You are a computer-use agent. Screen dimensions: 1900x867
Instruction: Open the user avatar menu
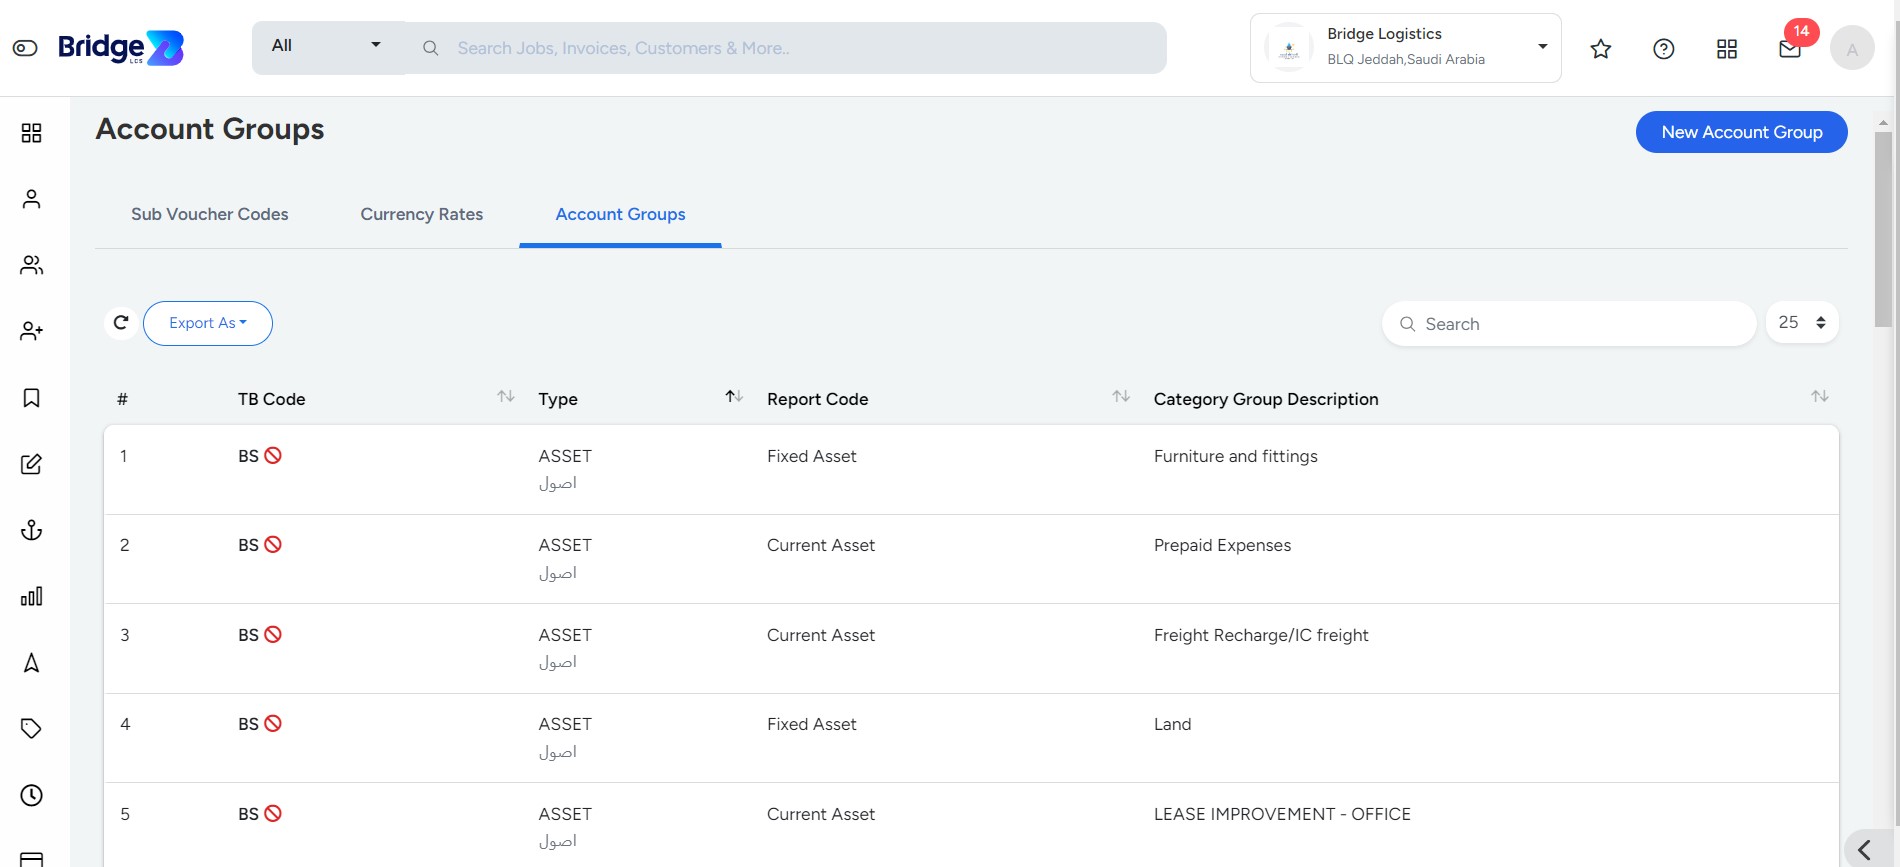point(1852,48)
